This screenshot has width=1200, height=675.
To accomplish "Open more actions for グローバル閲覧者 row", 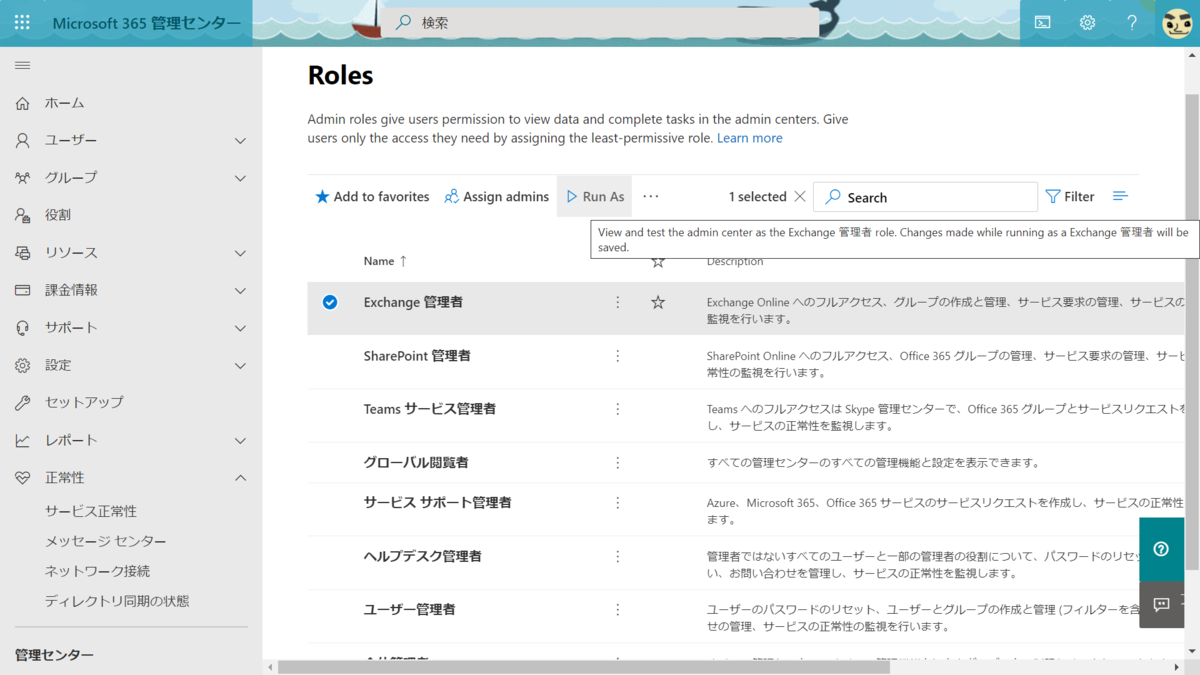I will pyautogui.click(x=618, y=463).
